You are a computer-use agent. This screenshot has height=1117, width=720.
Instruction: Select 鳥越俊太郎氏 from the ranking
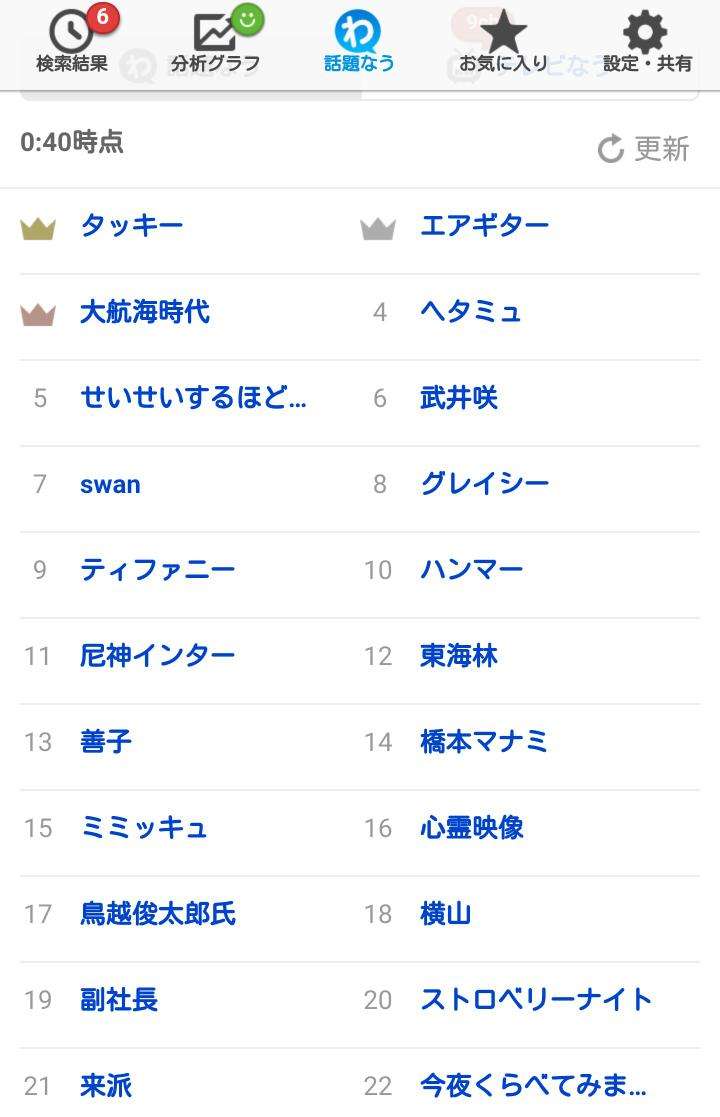click(157, 914)
